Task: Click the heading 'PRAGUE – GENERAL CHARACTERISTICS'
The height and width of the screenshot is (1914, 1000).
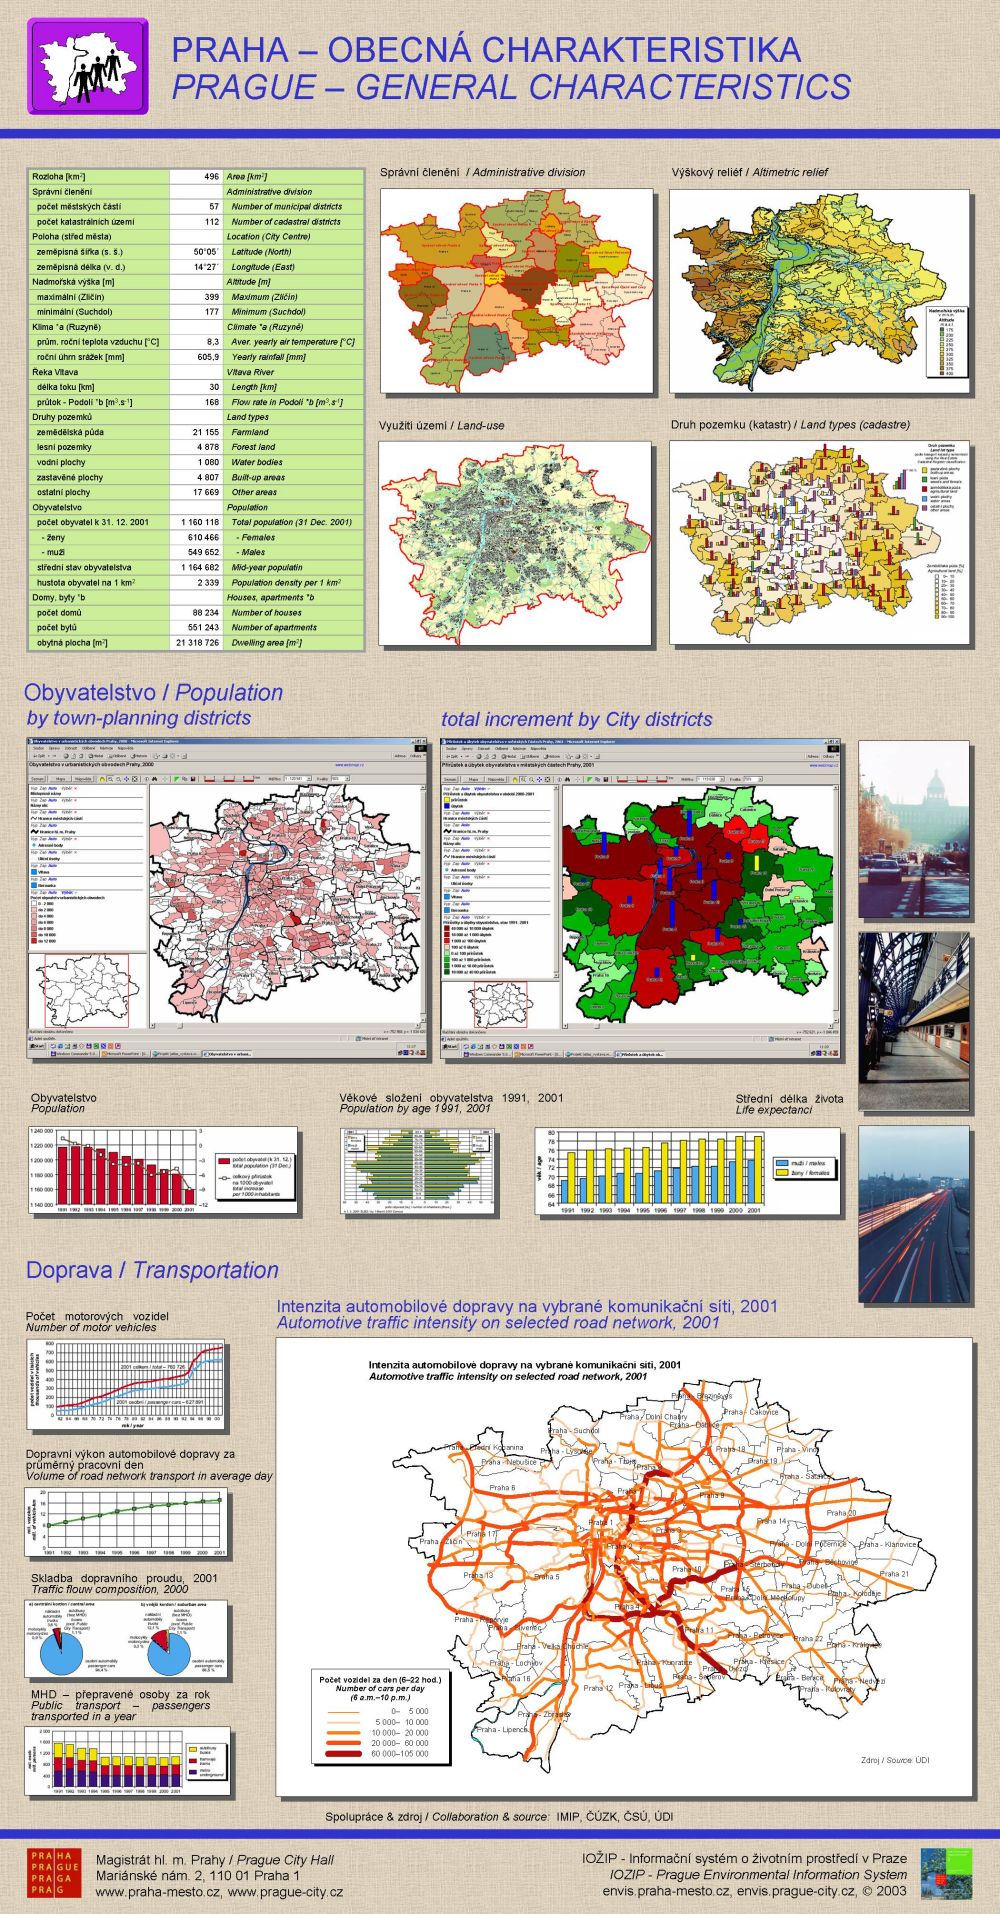Action: point(511,88)
